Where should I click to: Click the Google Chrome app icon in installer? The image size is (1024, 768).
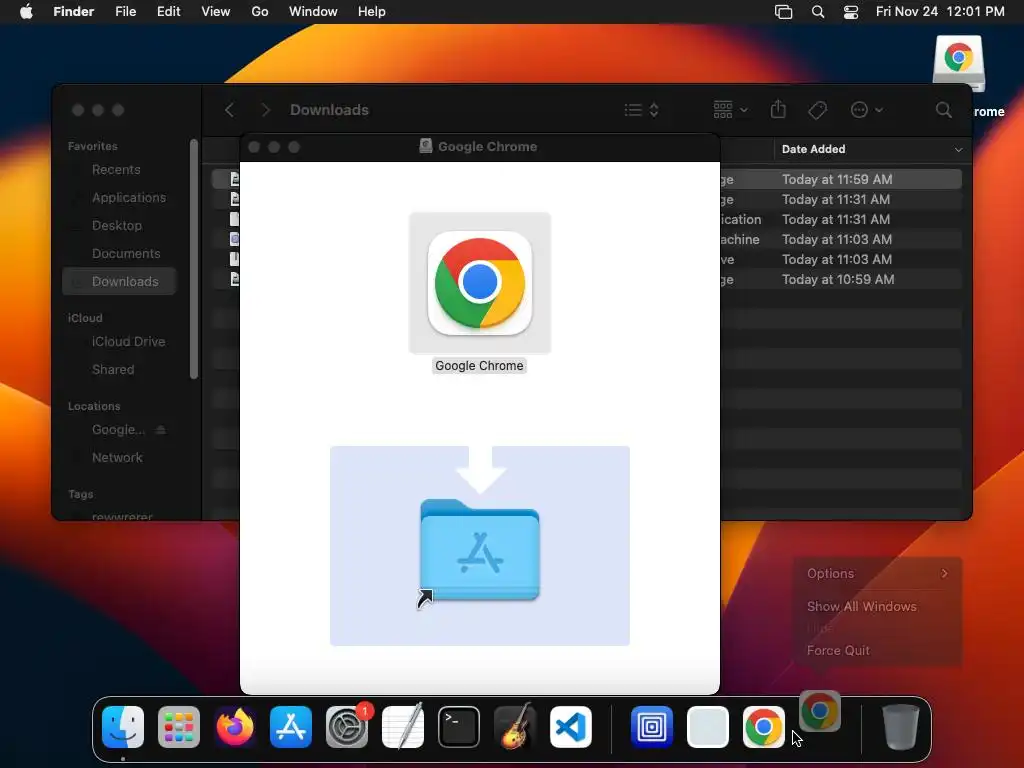tap(480, 283)
